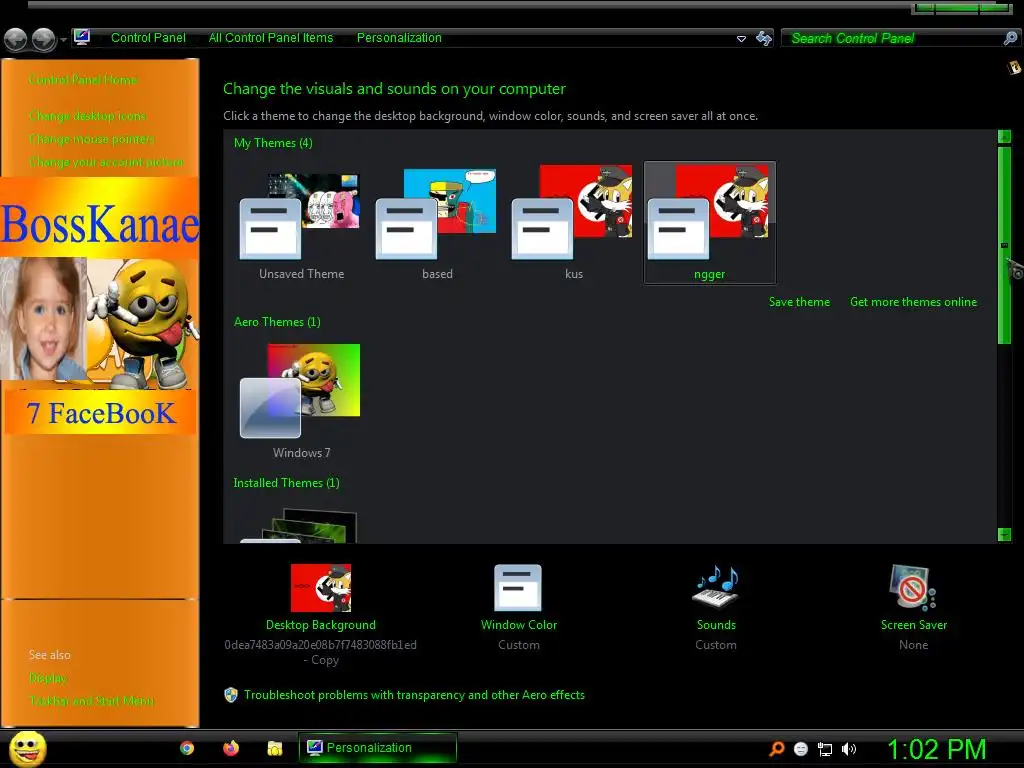Select the 'kus' theme thumbnail
Viewport: 1024px width, 768px height.
[573, 222]
